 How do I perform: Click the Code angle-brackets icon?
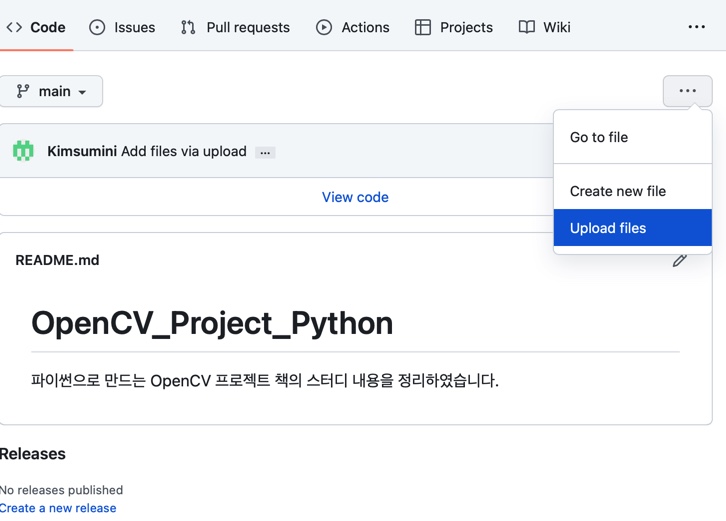point(14,27)
